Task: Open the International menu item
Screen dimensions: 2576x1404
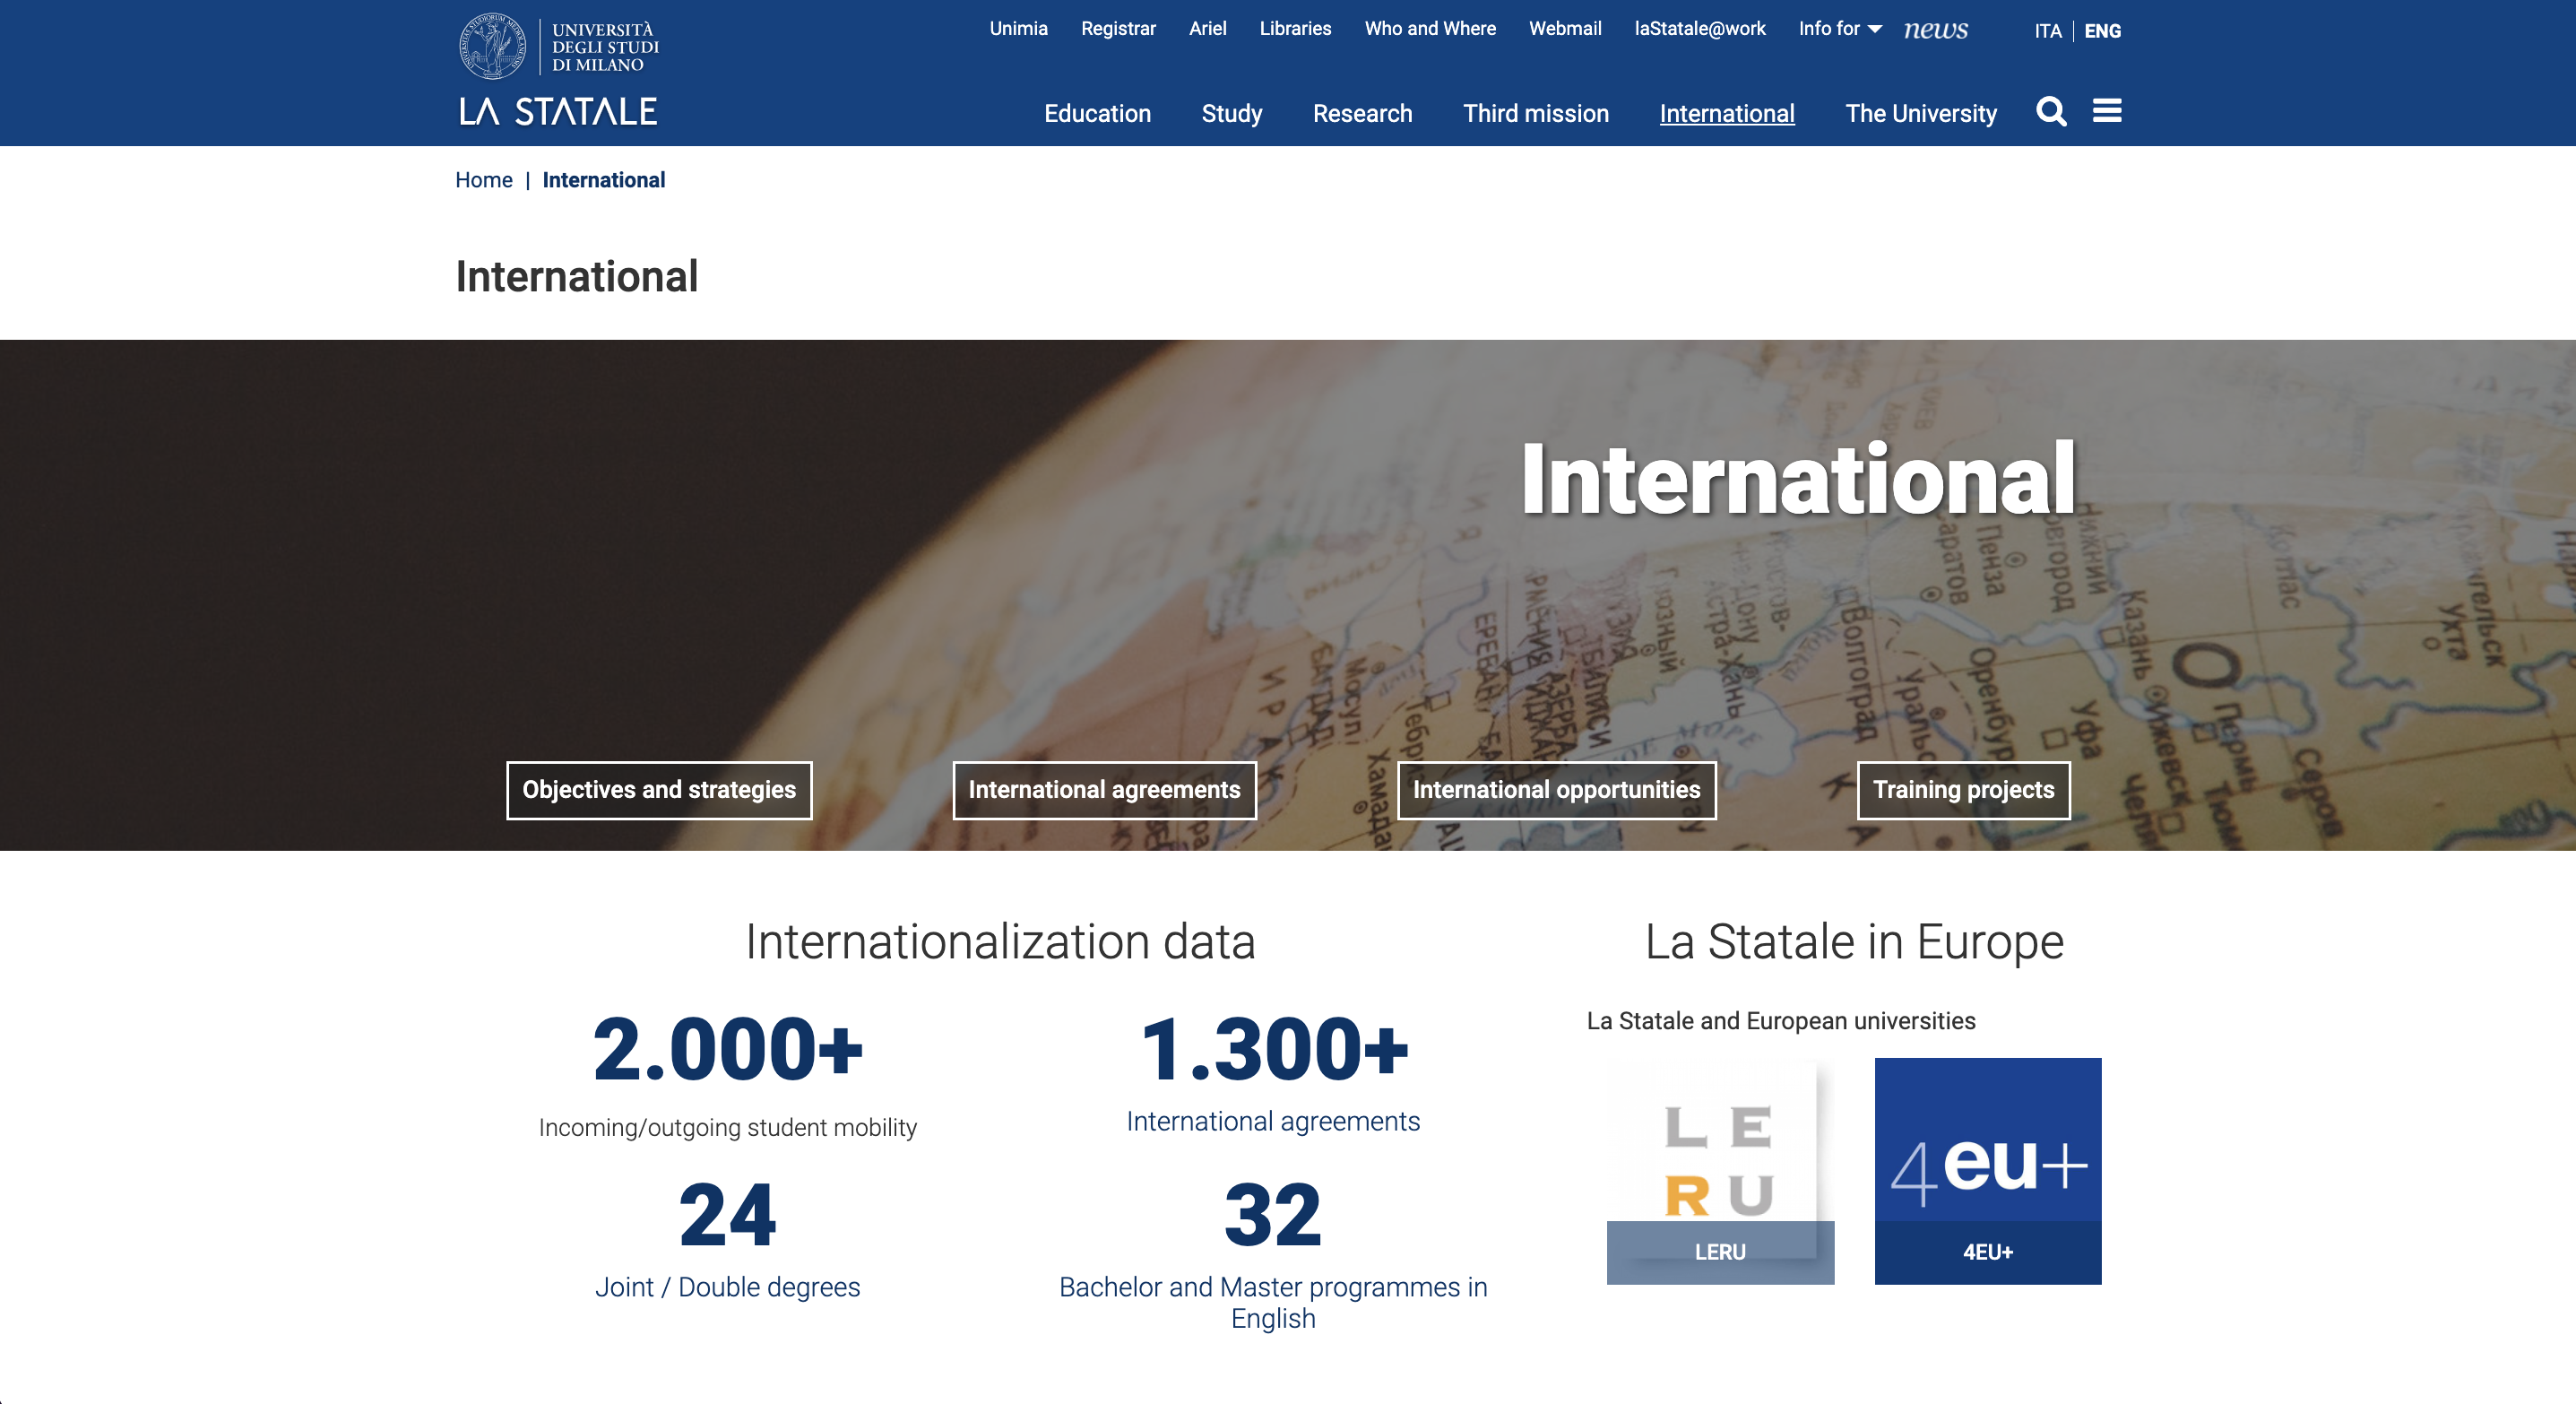Action: [1726, 113]
